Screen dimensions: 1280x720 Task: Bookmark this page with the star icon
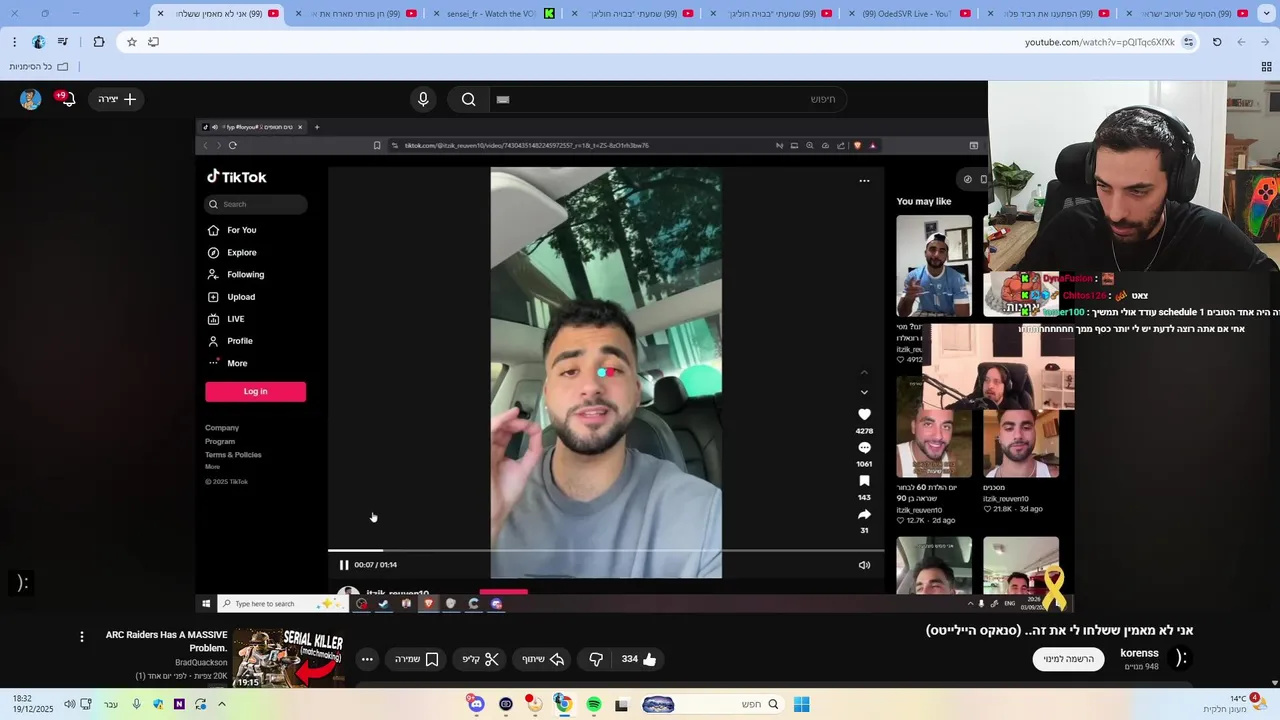[131, 42]
